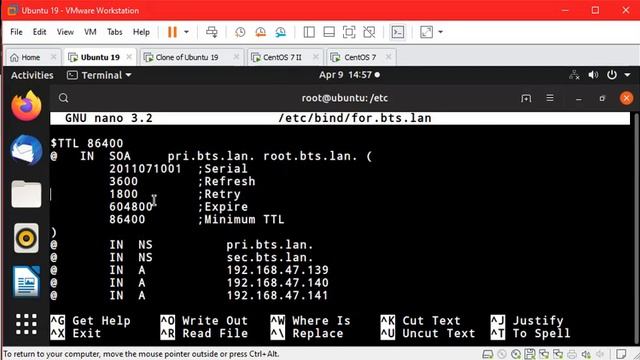Toggle the VMware library sidebar panel
Viewport: 640px width, 360px height.
309,32
